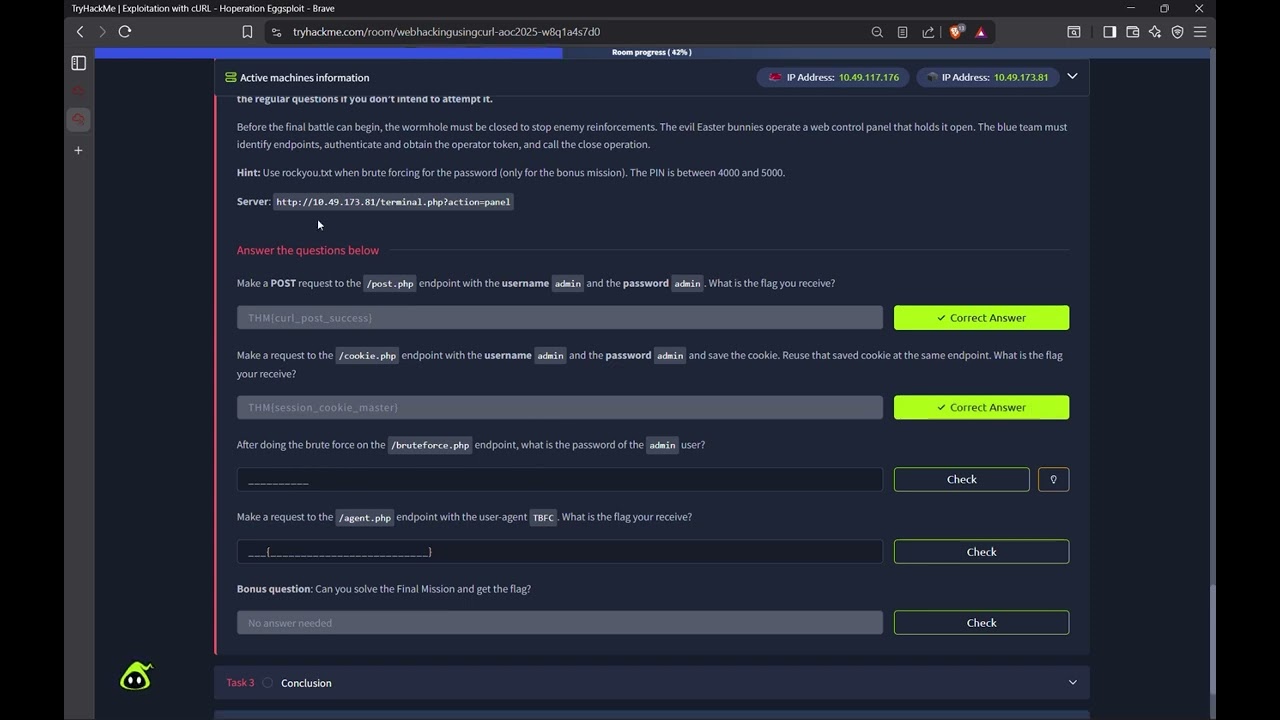Viewport: 1280px width, 720px height.
Task: Click Correct Answer for curl_post_success flag
Action: (981, 318)
